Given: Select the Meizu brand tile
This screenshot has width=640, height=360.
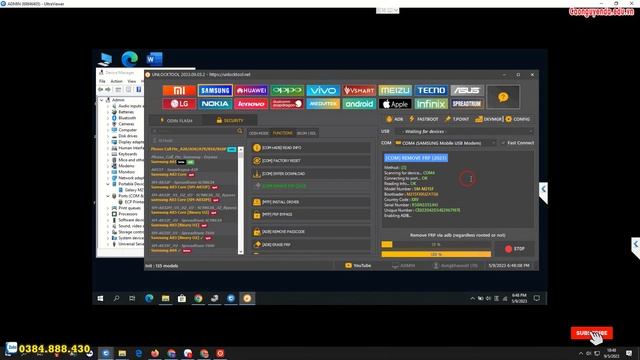Looking at the screenshot, I should (x=395, y=90).
